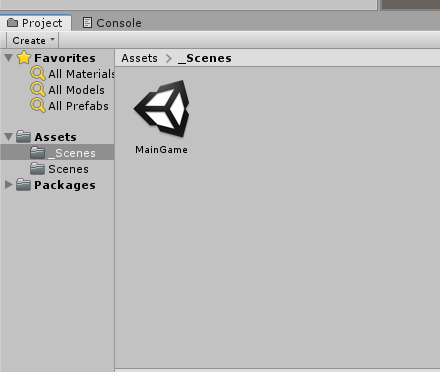Click the Scenes folder icon
The height and width of the screenshot is (372, 440).
(37, 169)
